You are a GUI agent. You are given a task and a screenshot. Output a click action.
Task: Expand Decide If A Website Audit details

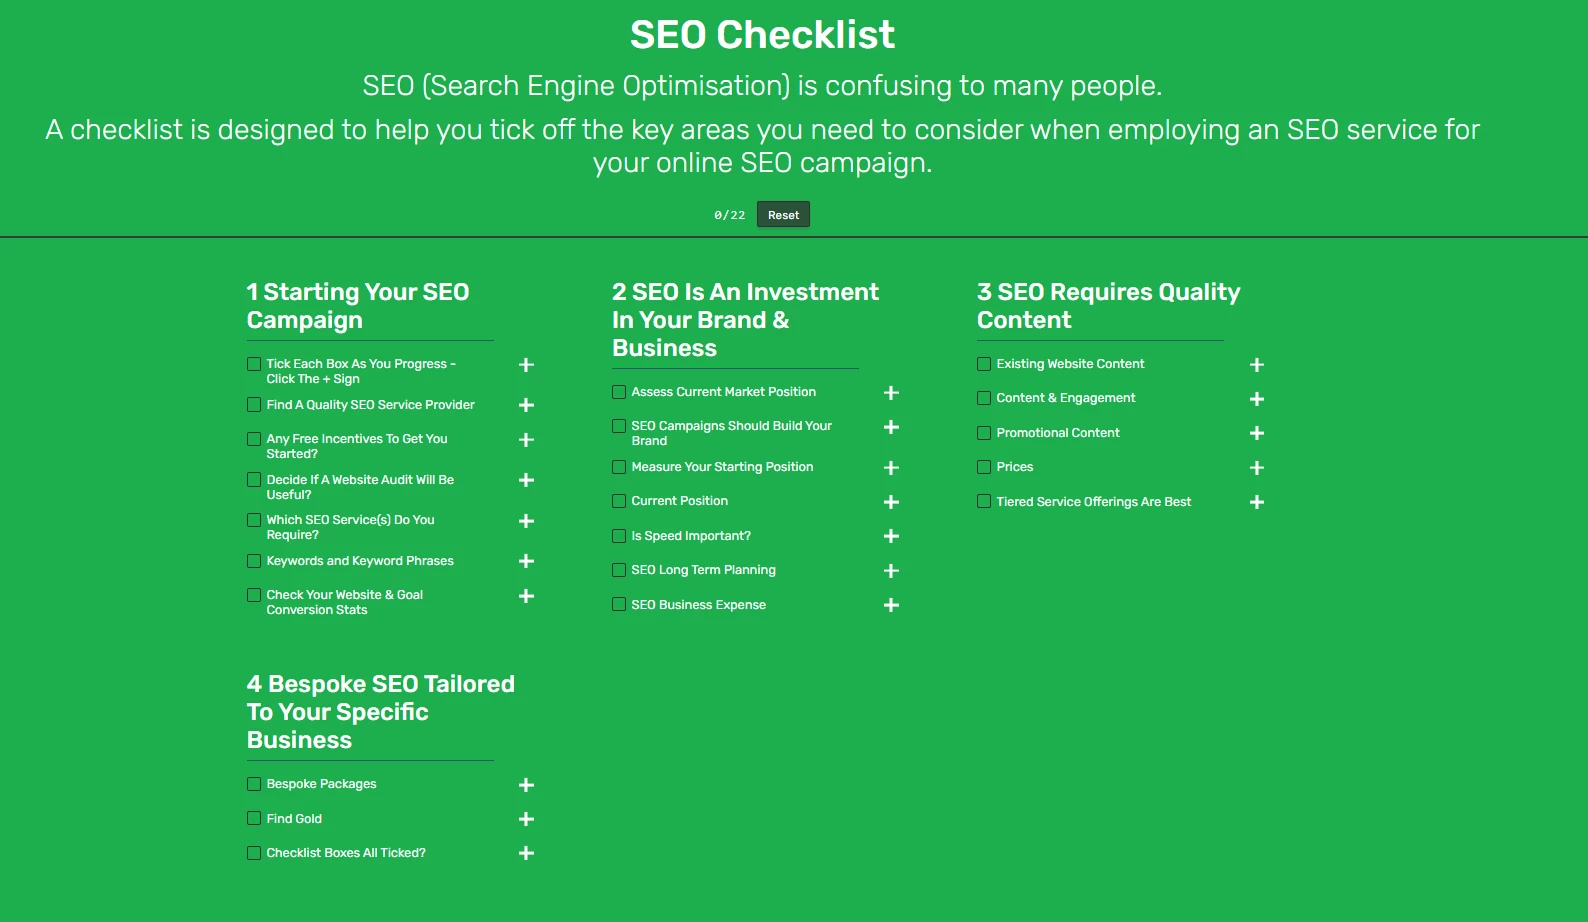526,480
